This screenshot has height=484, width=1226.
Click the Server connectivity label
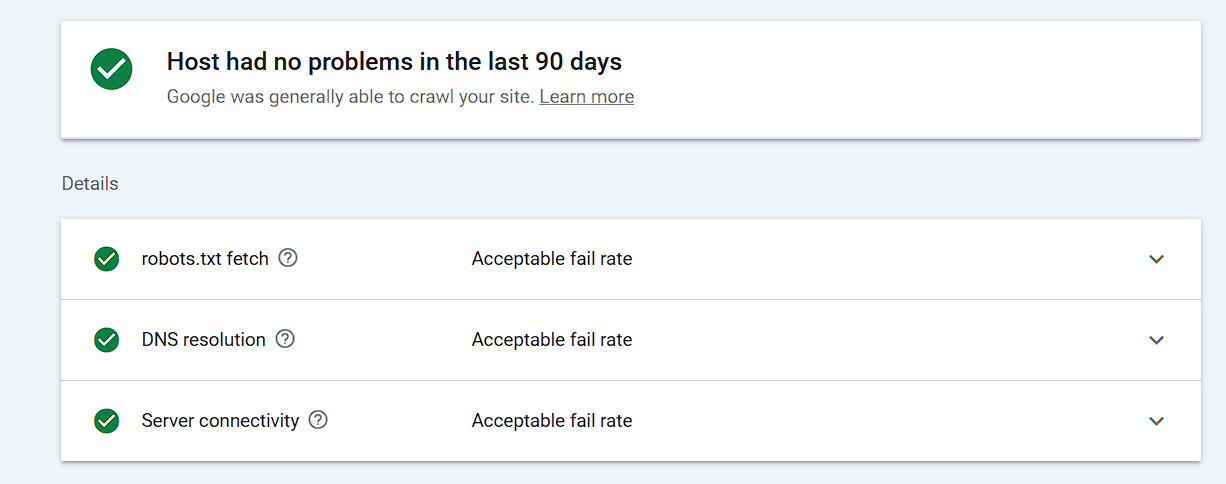pyautogui.click(x=220, y=421)
